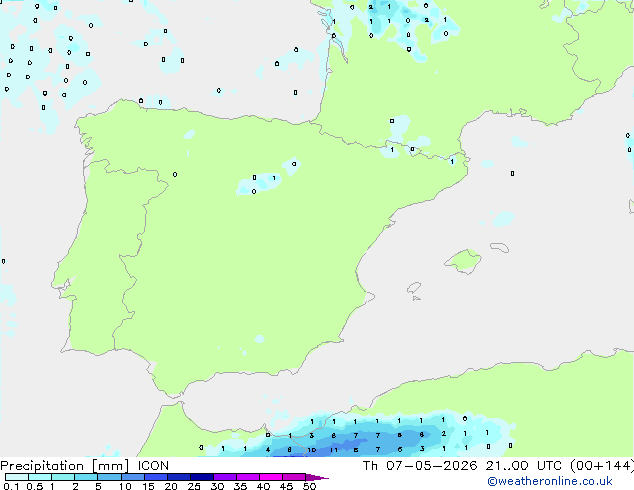Screen dimensions: 634x490
Task: Click the 2–5 mm legend swatch
Action: click(86, 477)
